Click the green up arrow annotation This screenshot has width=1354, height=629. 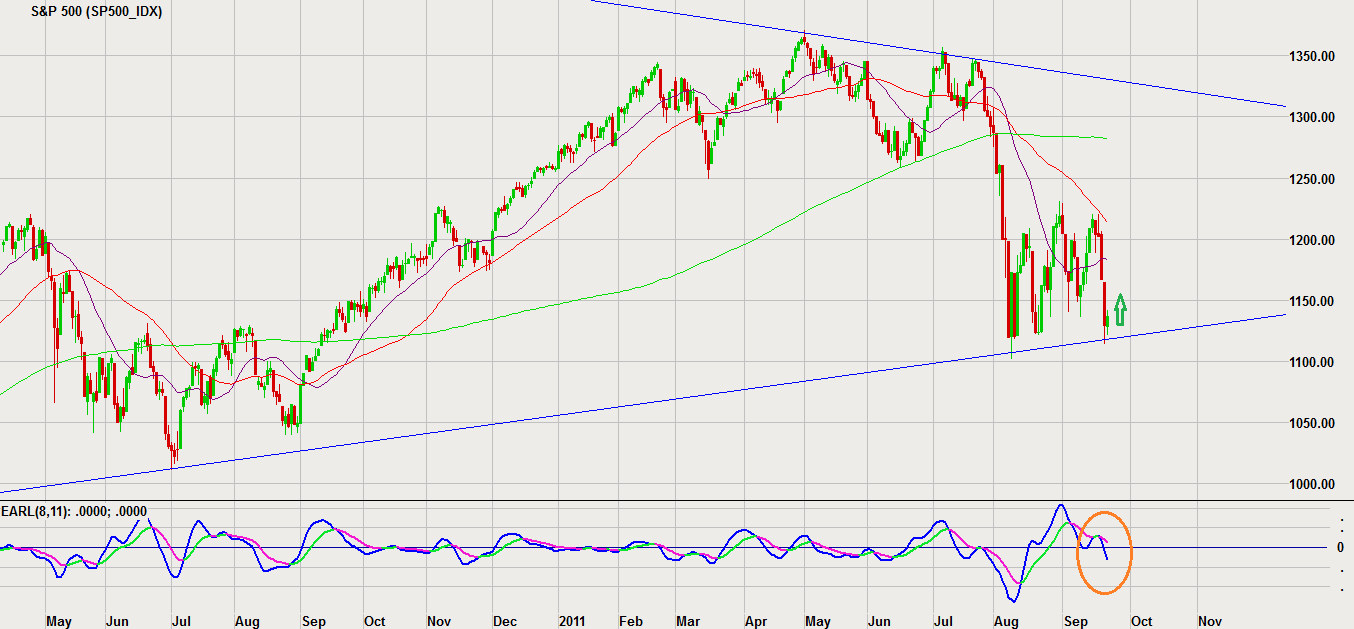[1120, 310]
